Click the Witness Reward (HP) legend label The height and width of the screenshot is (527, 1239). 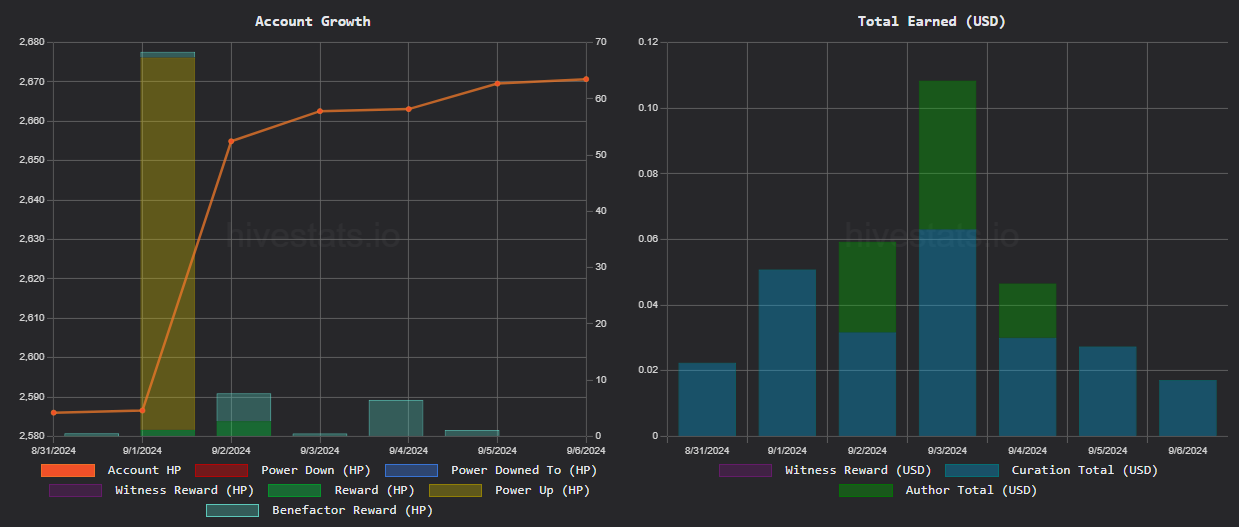[x=184, y=490]
